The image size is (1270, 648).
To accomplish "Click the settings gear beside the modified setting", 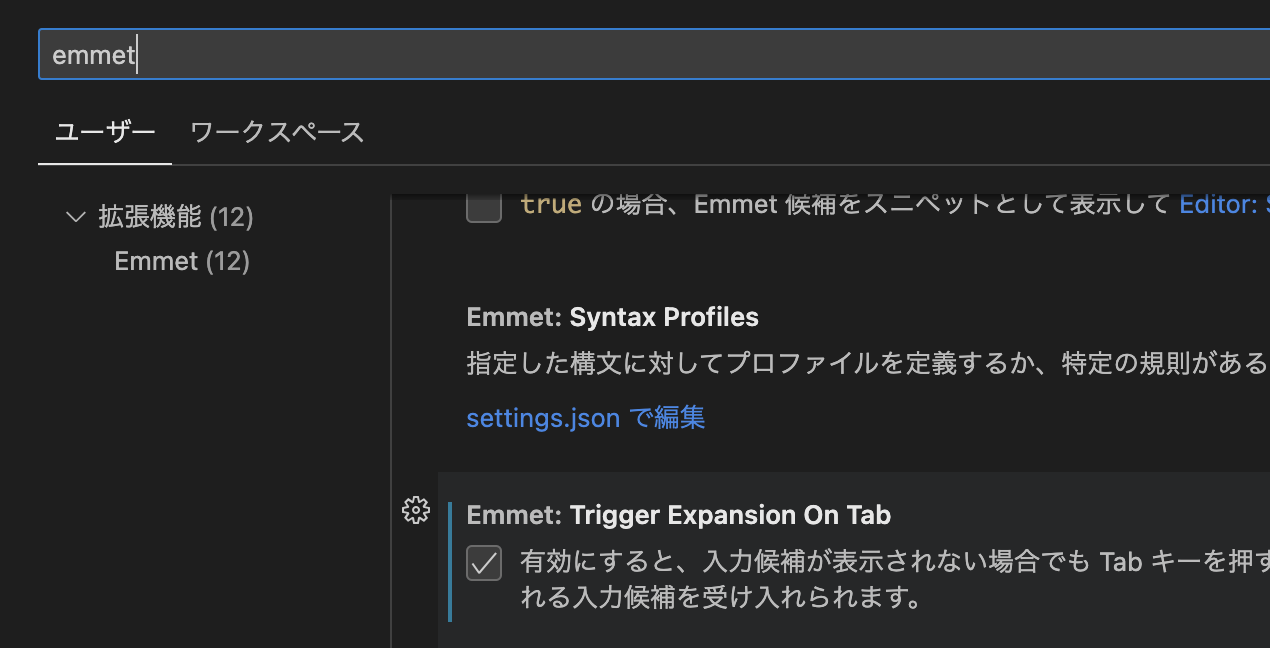I will coord(416,510).
